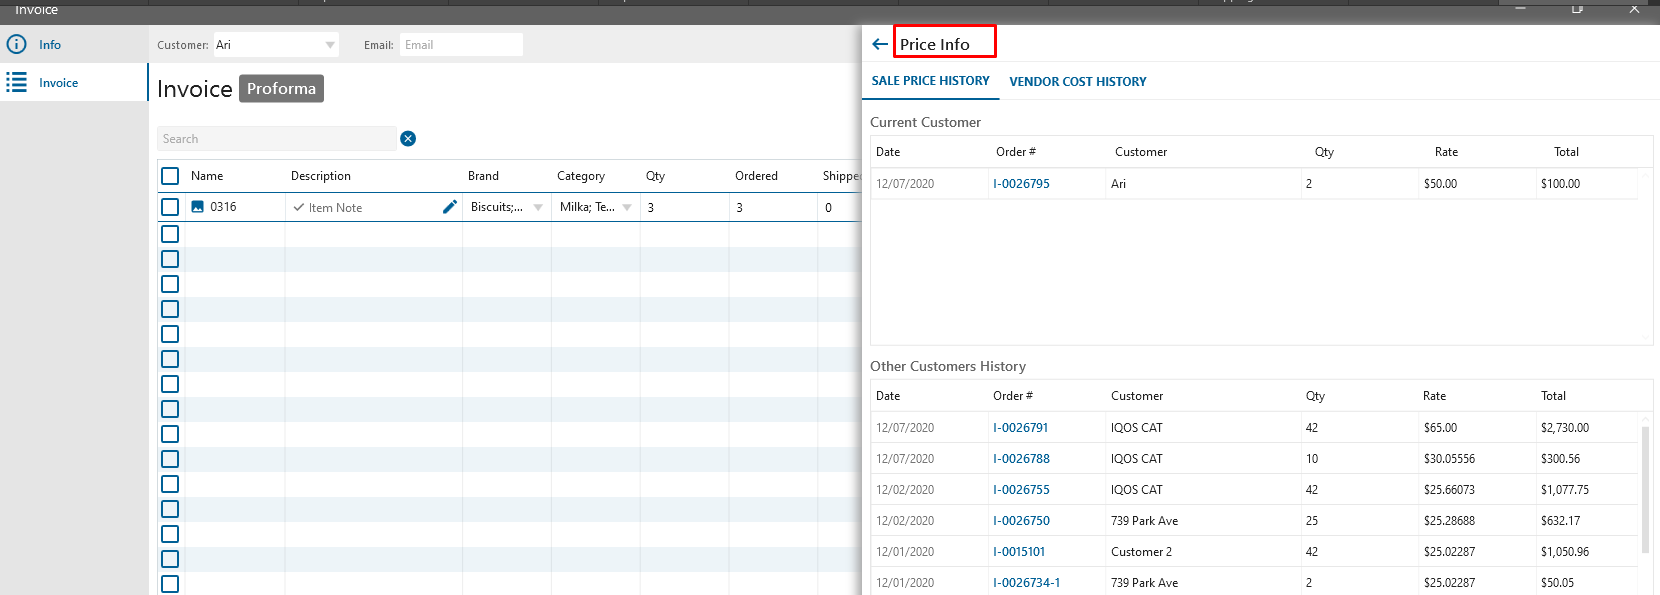Viewport: 1660px width, 595px height.
Task: Switch to the Vendor Cost History tab
Action: (x=1077, y=82)
